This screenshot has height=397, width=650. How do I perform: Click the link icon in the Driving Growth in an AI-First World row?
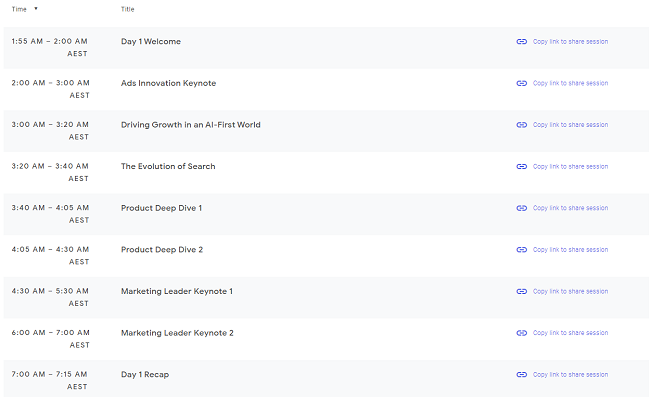point(521,125)
